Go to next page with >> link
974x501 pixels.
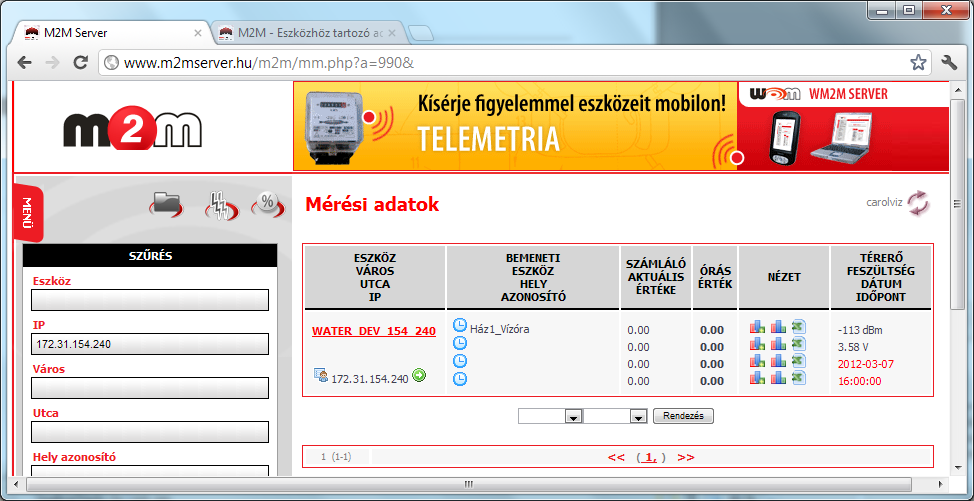(686, 458)
